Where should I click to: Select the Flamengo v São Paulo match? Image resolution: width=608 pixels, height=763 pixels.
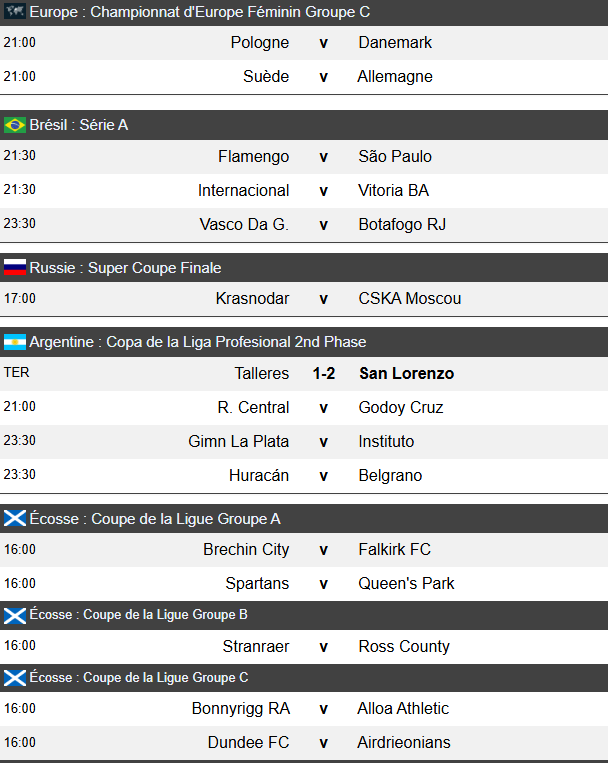[323, 157]
